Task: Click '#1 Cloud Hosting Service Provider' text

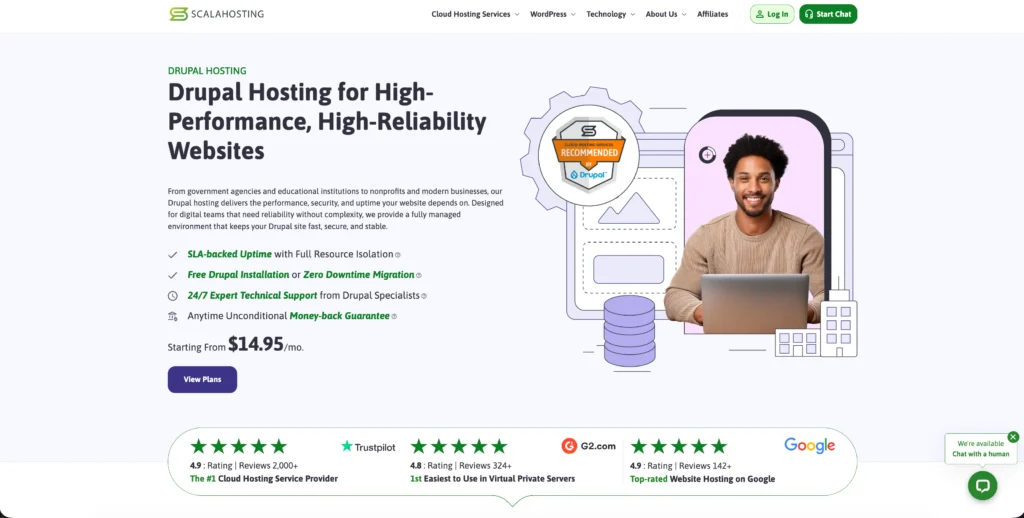Action: (x=264, y=479)
